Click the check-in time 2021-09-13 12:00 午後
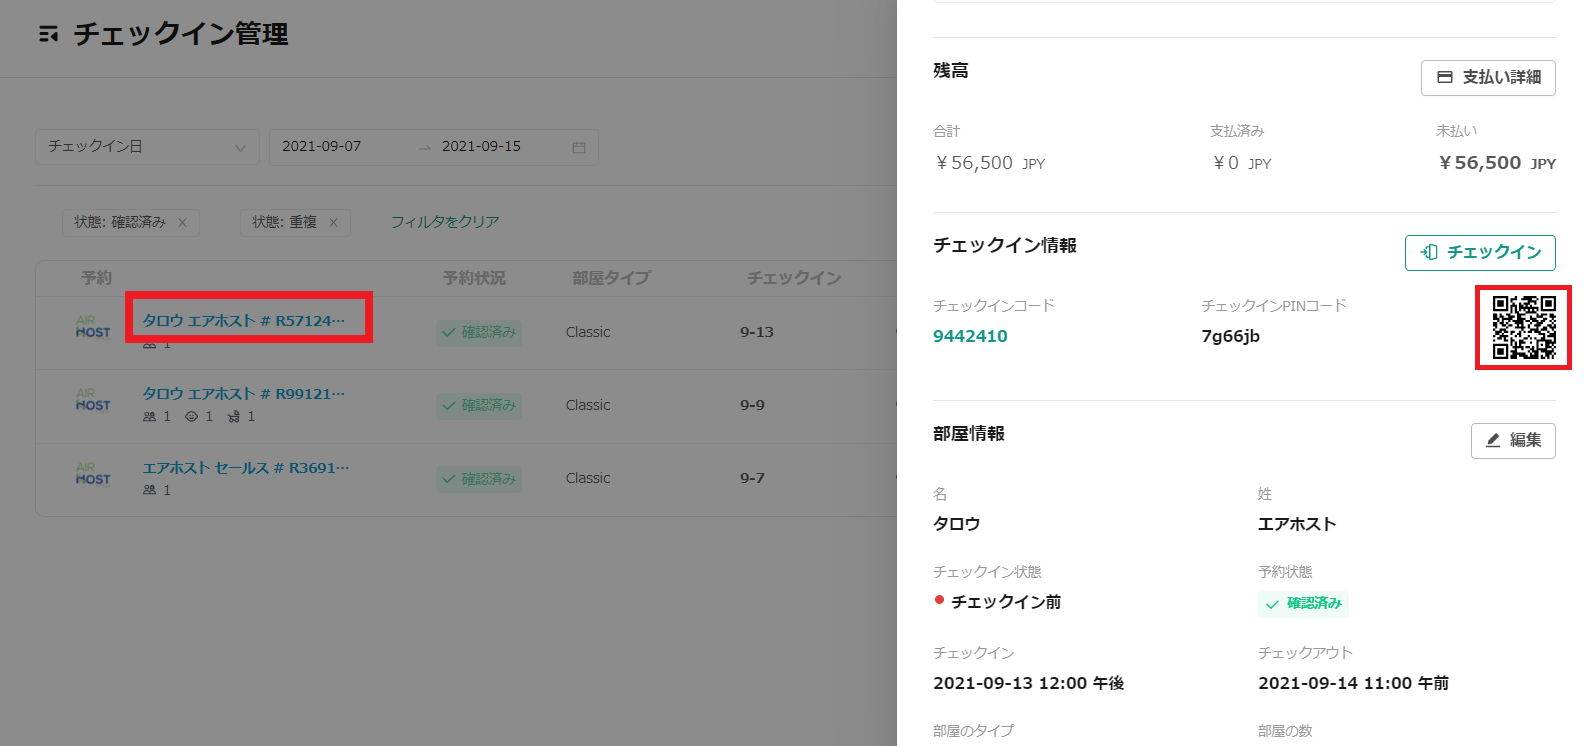 [1029, 683]
